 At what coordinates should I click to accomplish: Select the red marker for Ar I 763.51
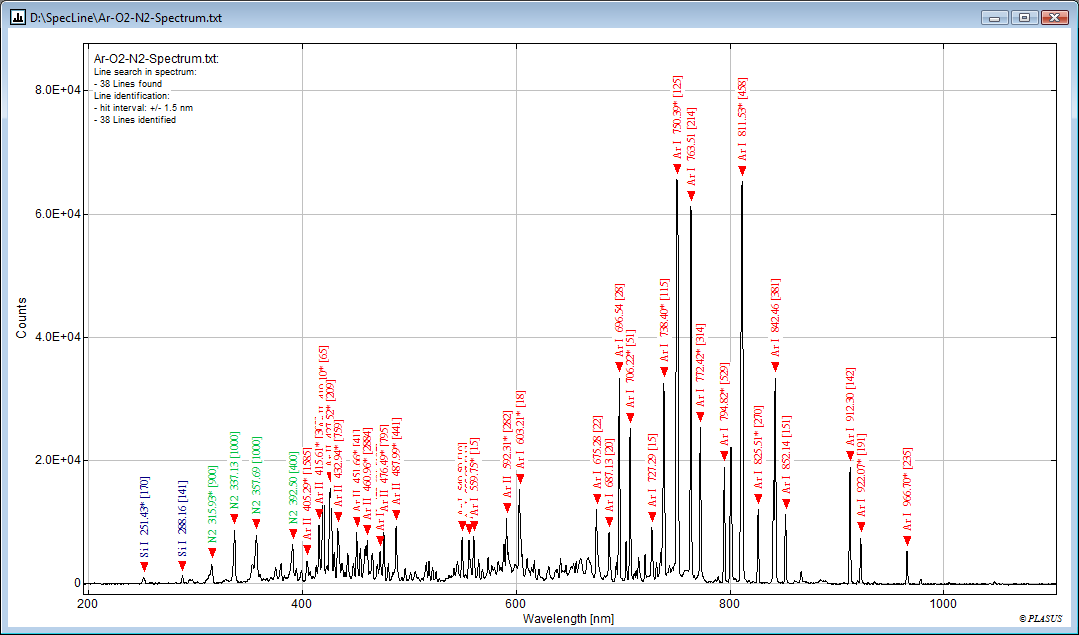pyautogui.click(x=691, y=195)
